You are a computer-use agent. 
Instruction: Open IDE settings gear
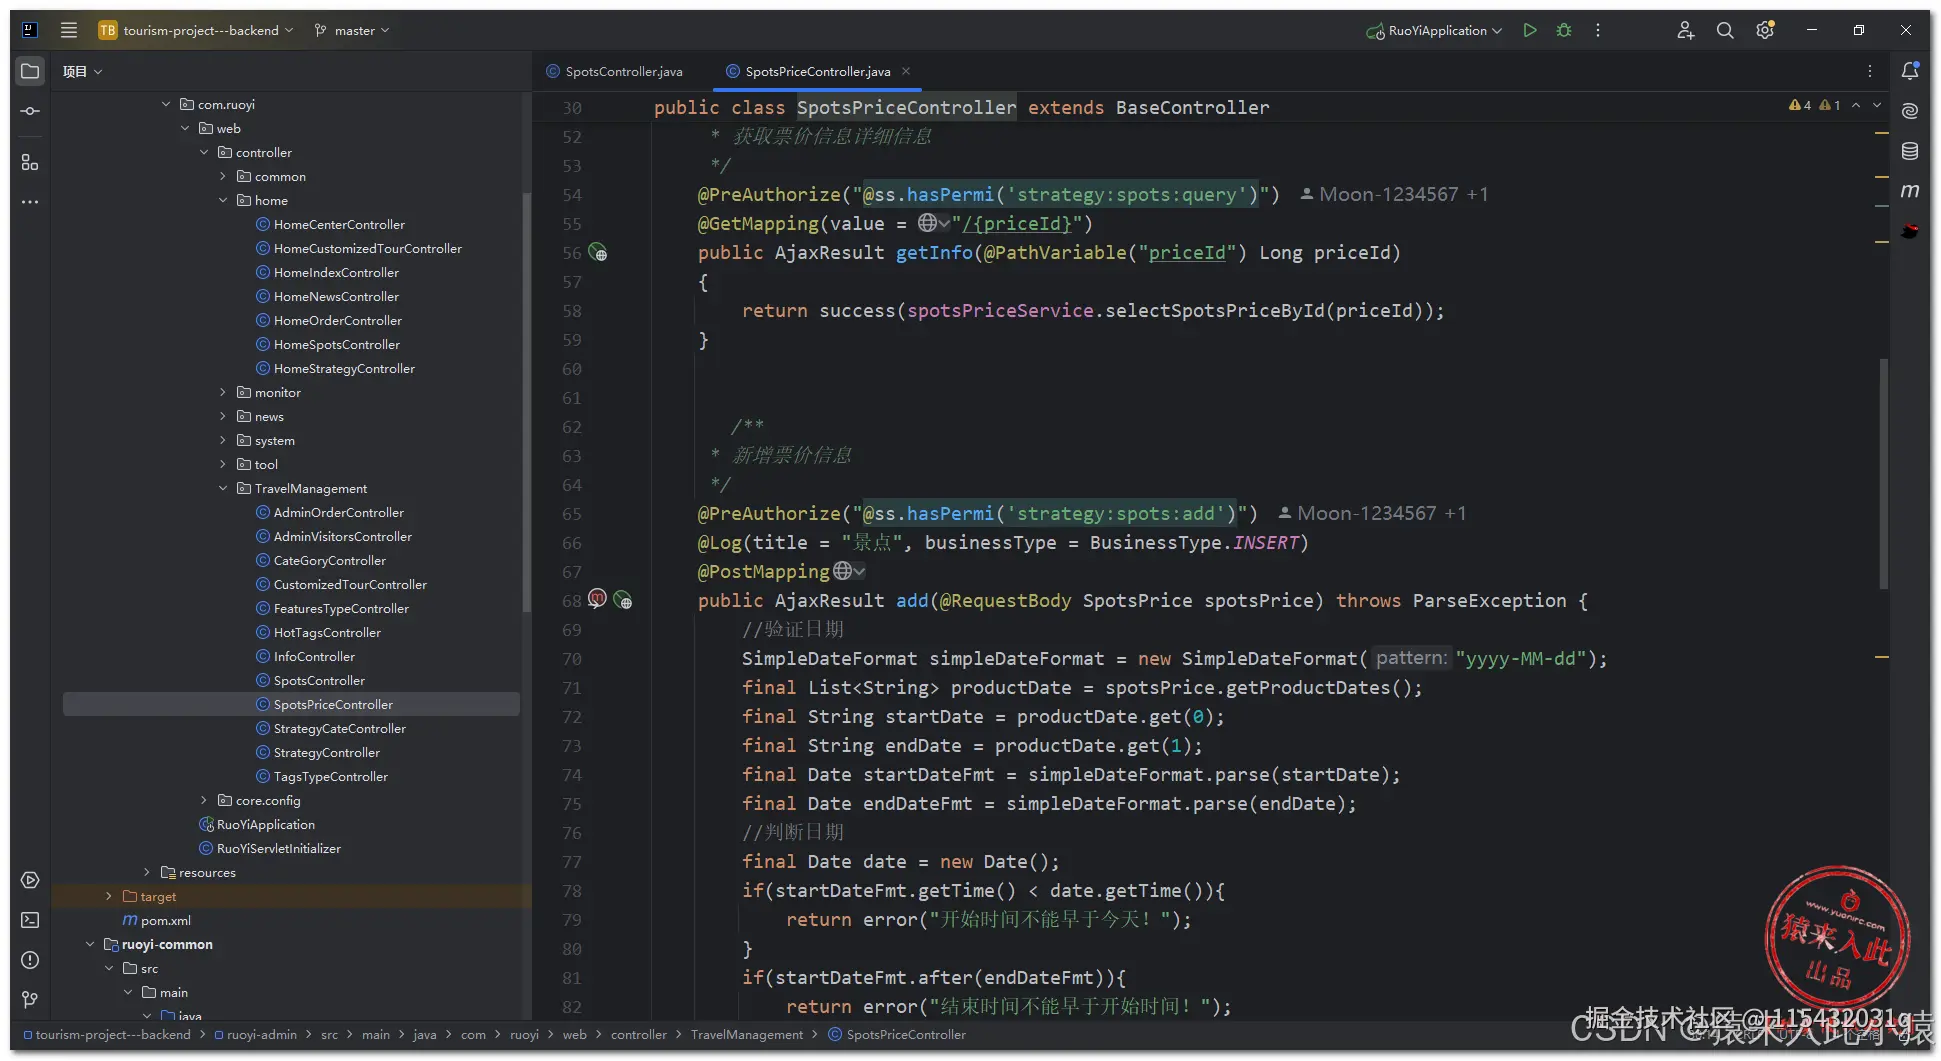click(1765, 30)
